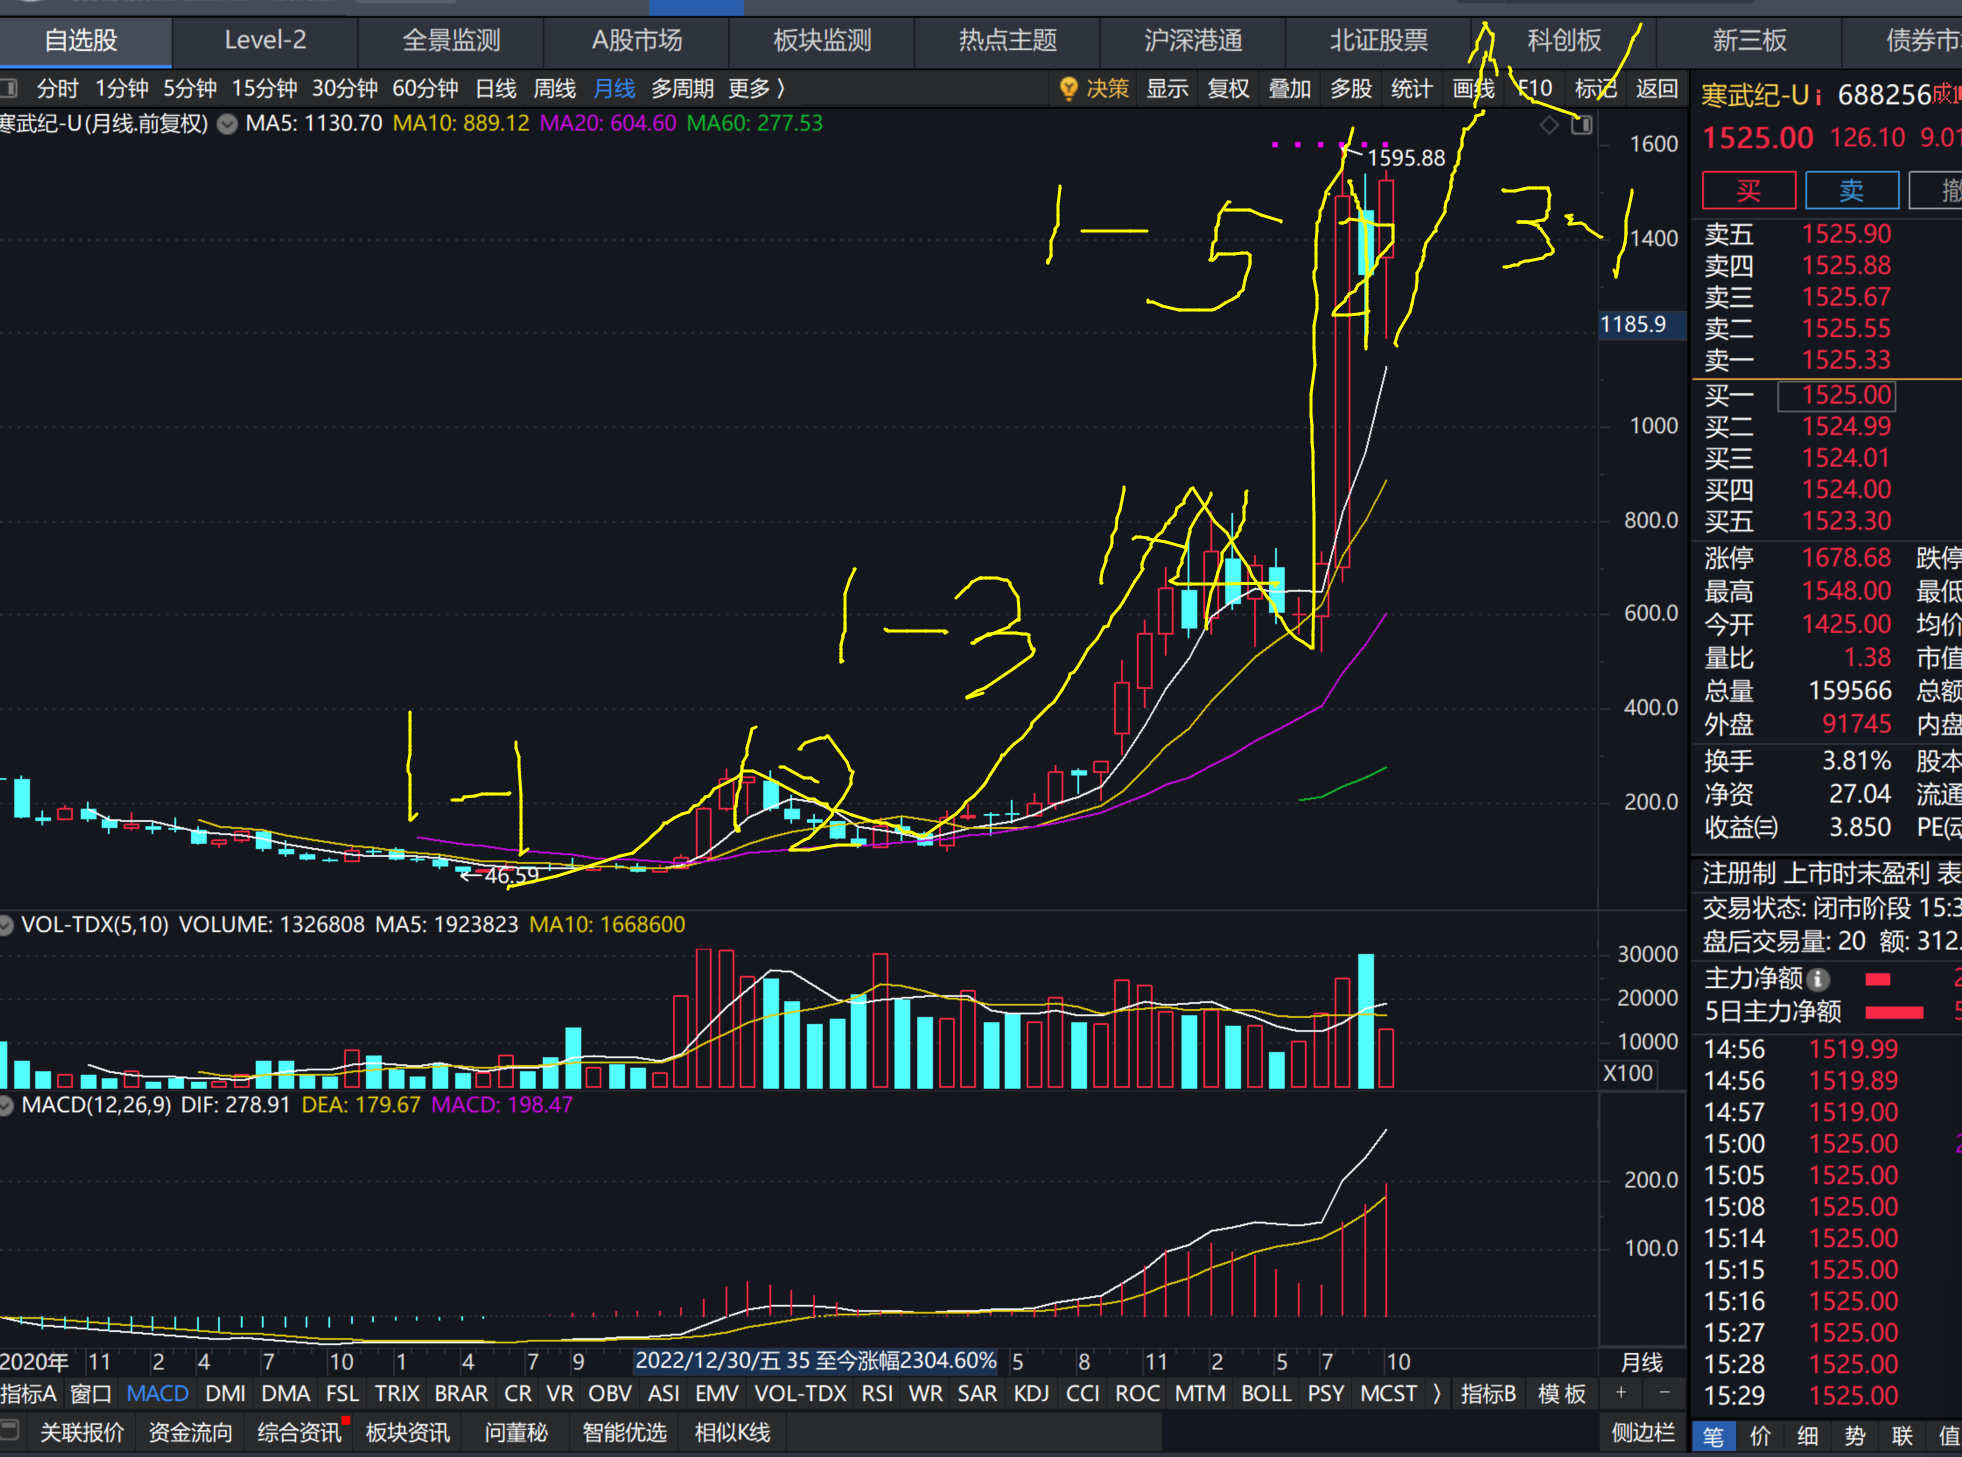Expand more indicators arrow after MCST
The image size is (1962, 1457).
pyautogui.click(x=1437, y=1393)
